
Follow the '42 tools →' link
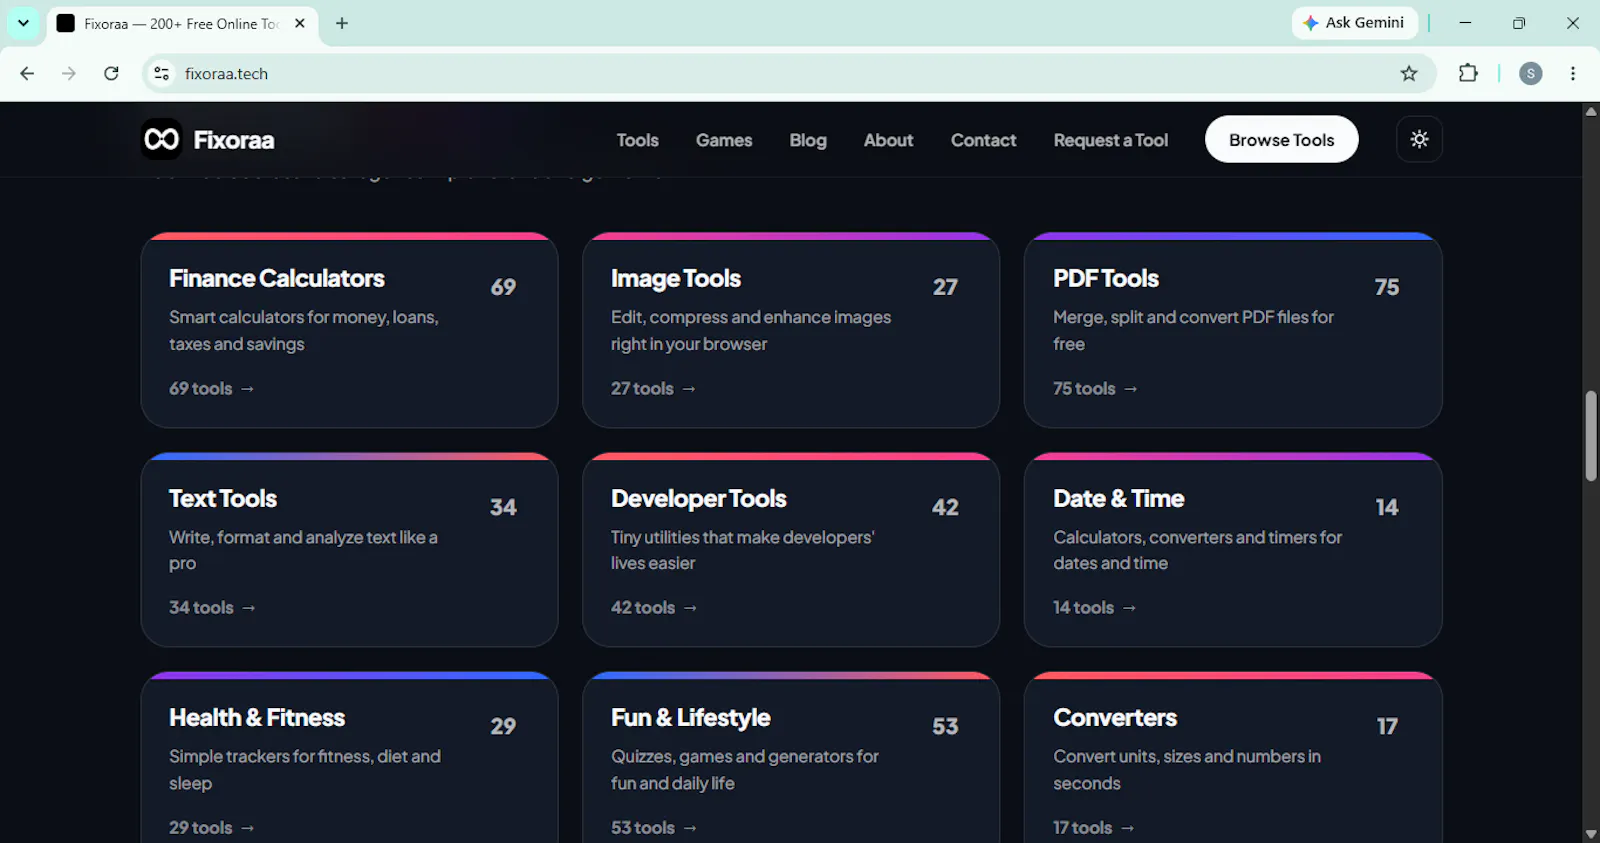pos(654,607)
